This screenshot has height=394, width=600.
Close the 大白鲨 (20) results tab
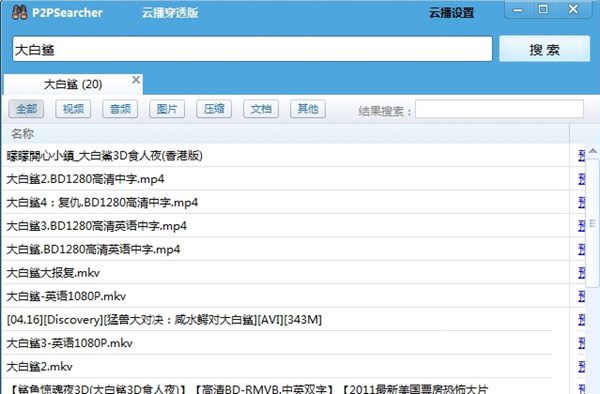[136, 80]
